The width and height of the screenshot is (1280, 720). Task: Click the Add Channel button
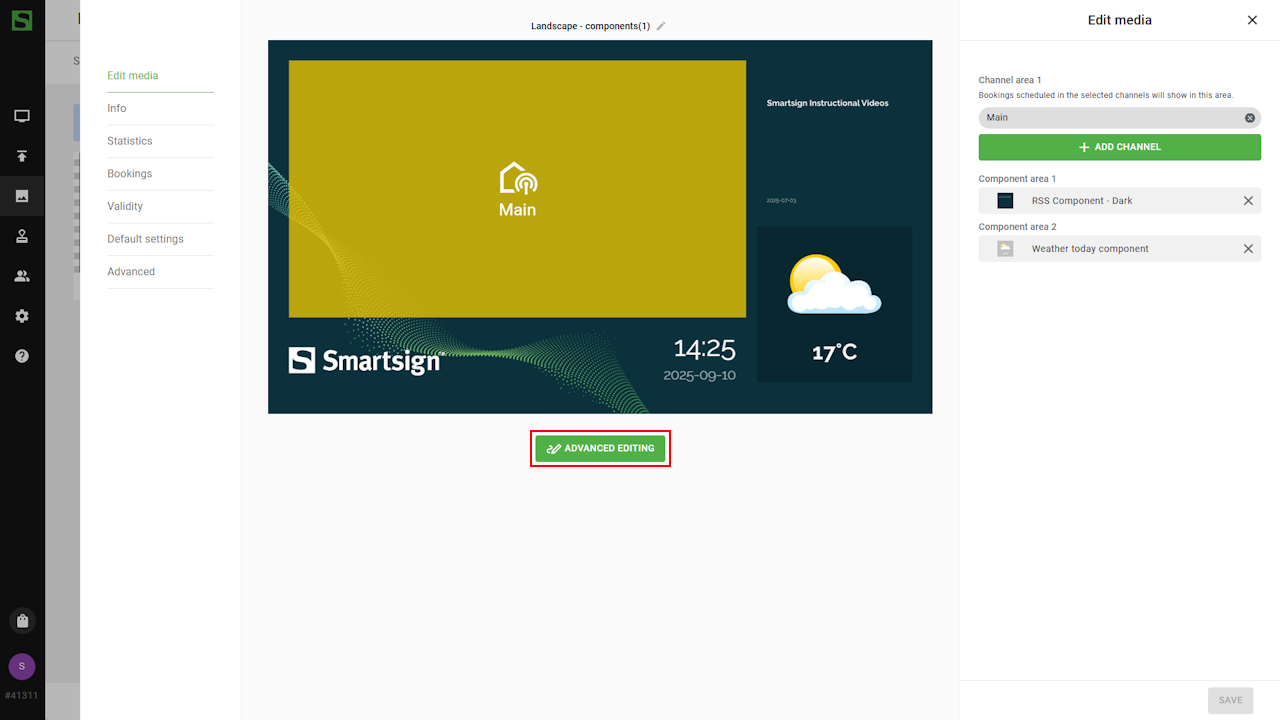pos(1119,147)
